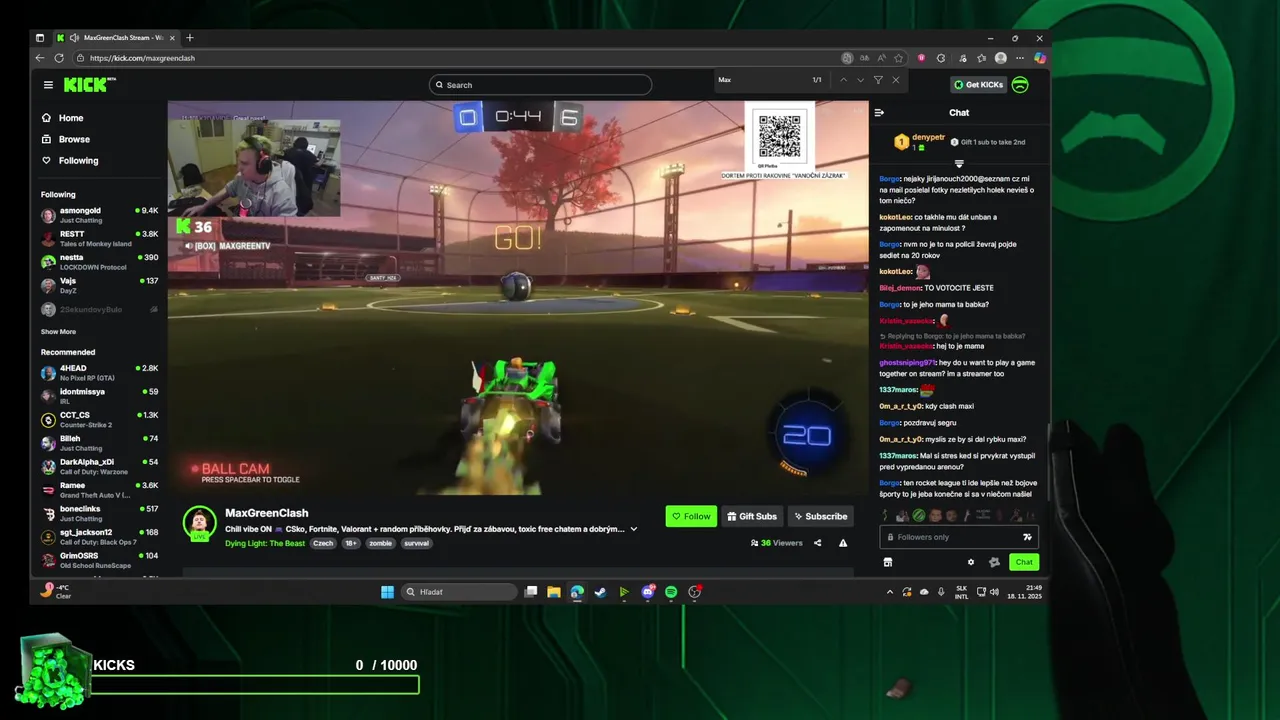Click the stream video player
The width and height of the screenshot is (1280, 720).
coord(518,297)
